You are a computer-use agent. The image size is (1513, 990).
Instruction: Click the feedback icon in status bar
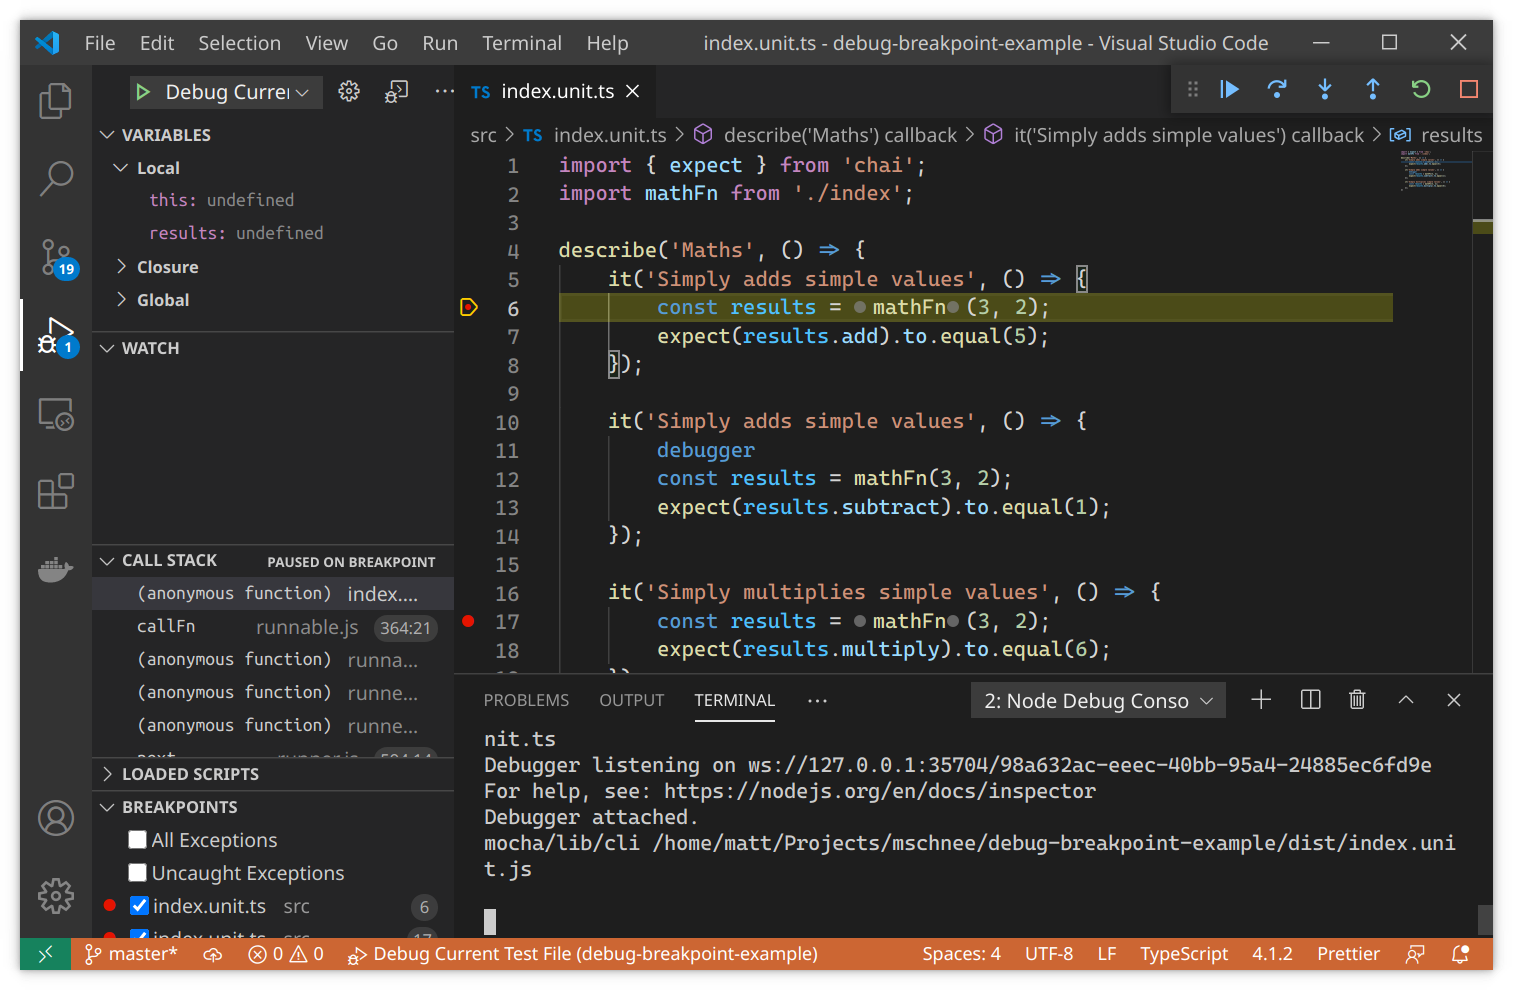[x=1414, y=954]
